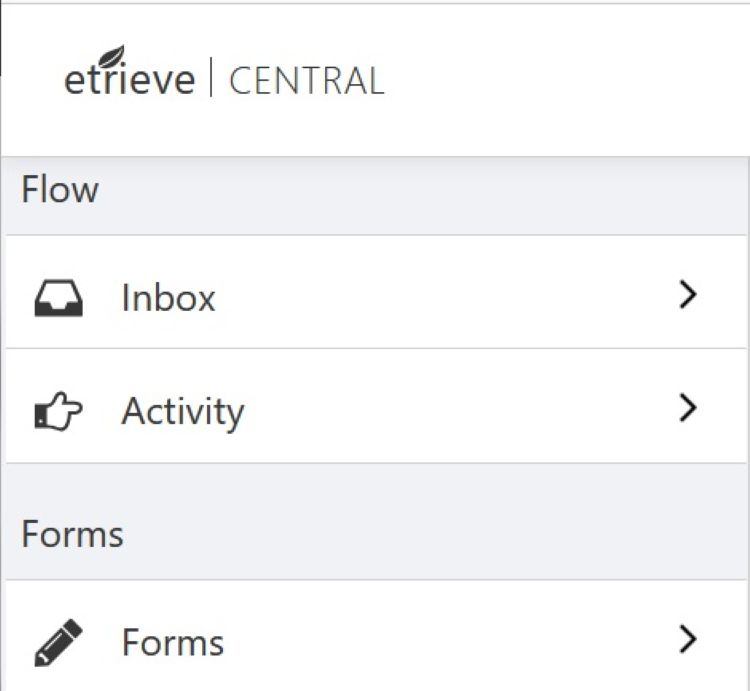Click the etrieve logo wordmark

(129, 80)
